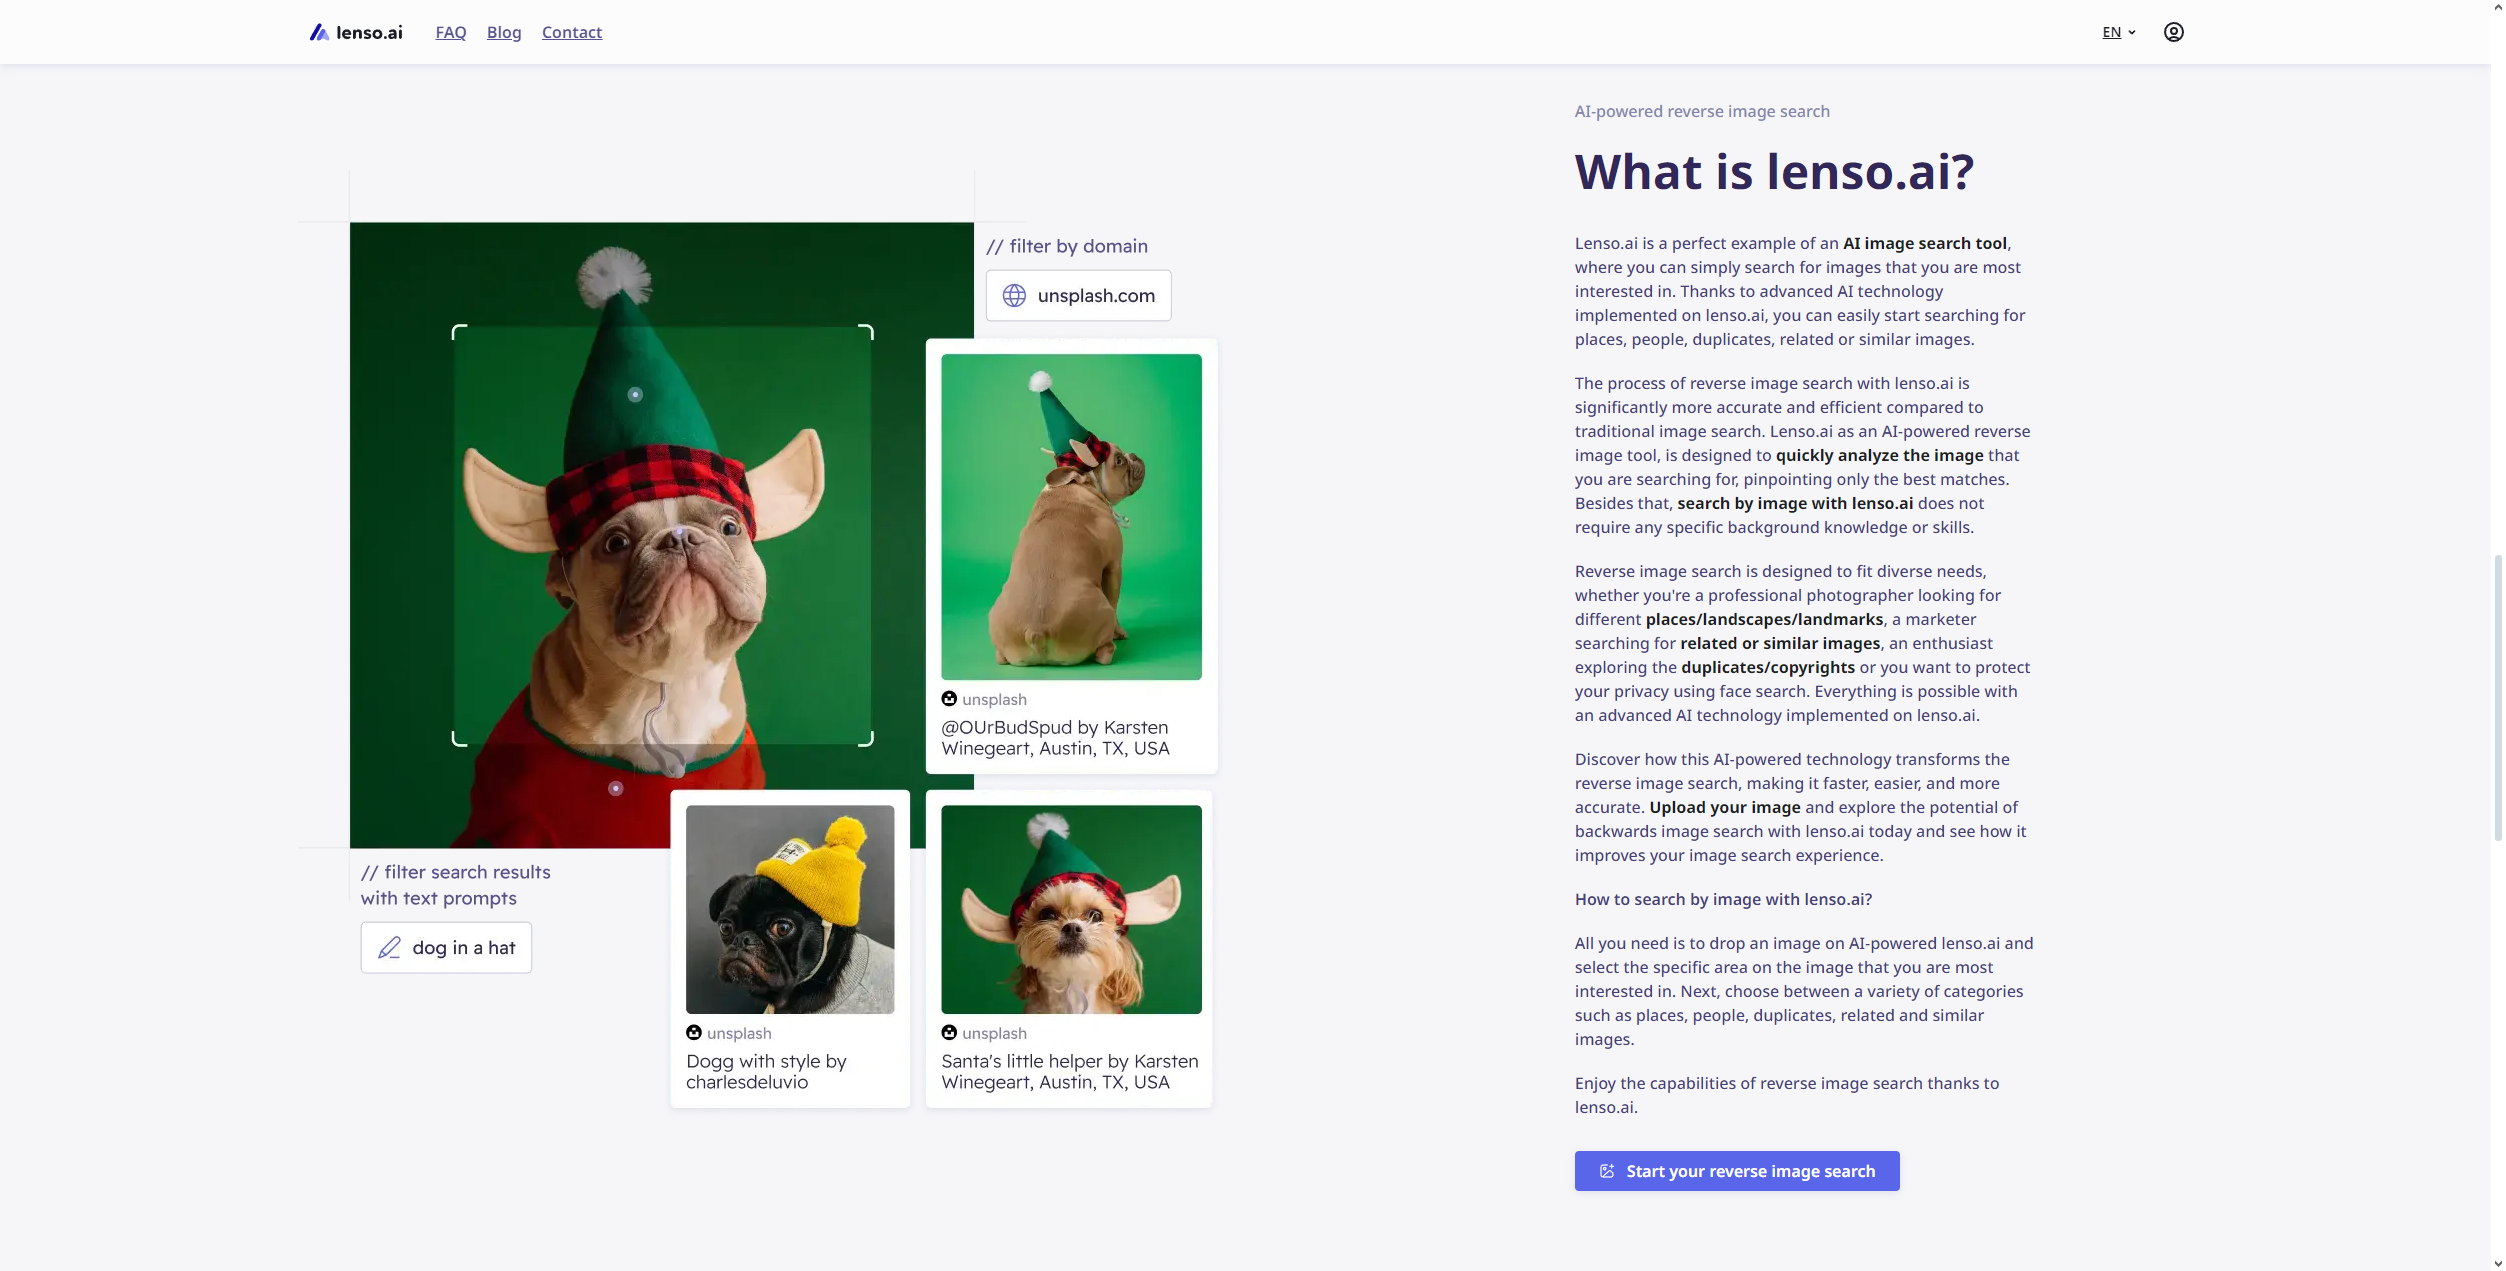Screen dimensions: 2506x1271
Task: Open the FAQ page
Action: coord(451,32)
